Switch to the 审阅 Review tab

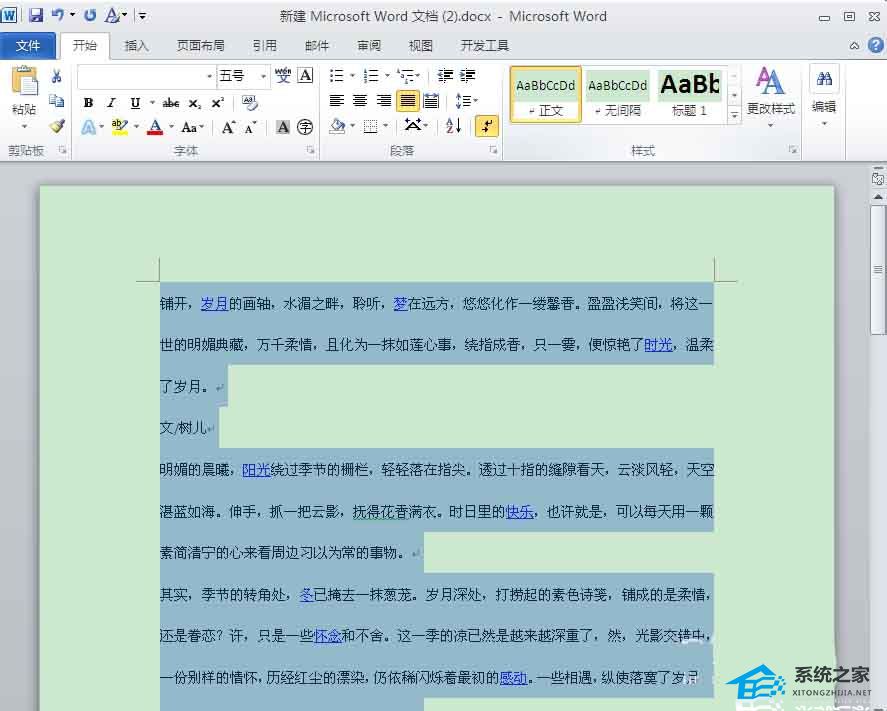369,46
